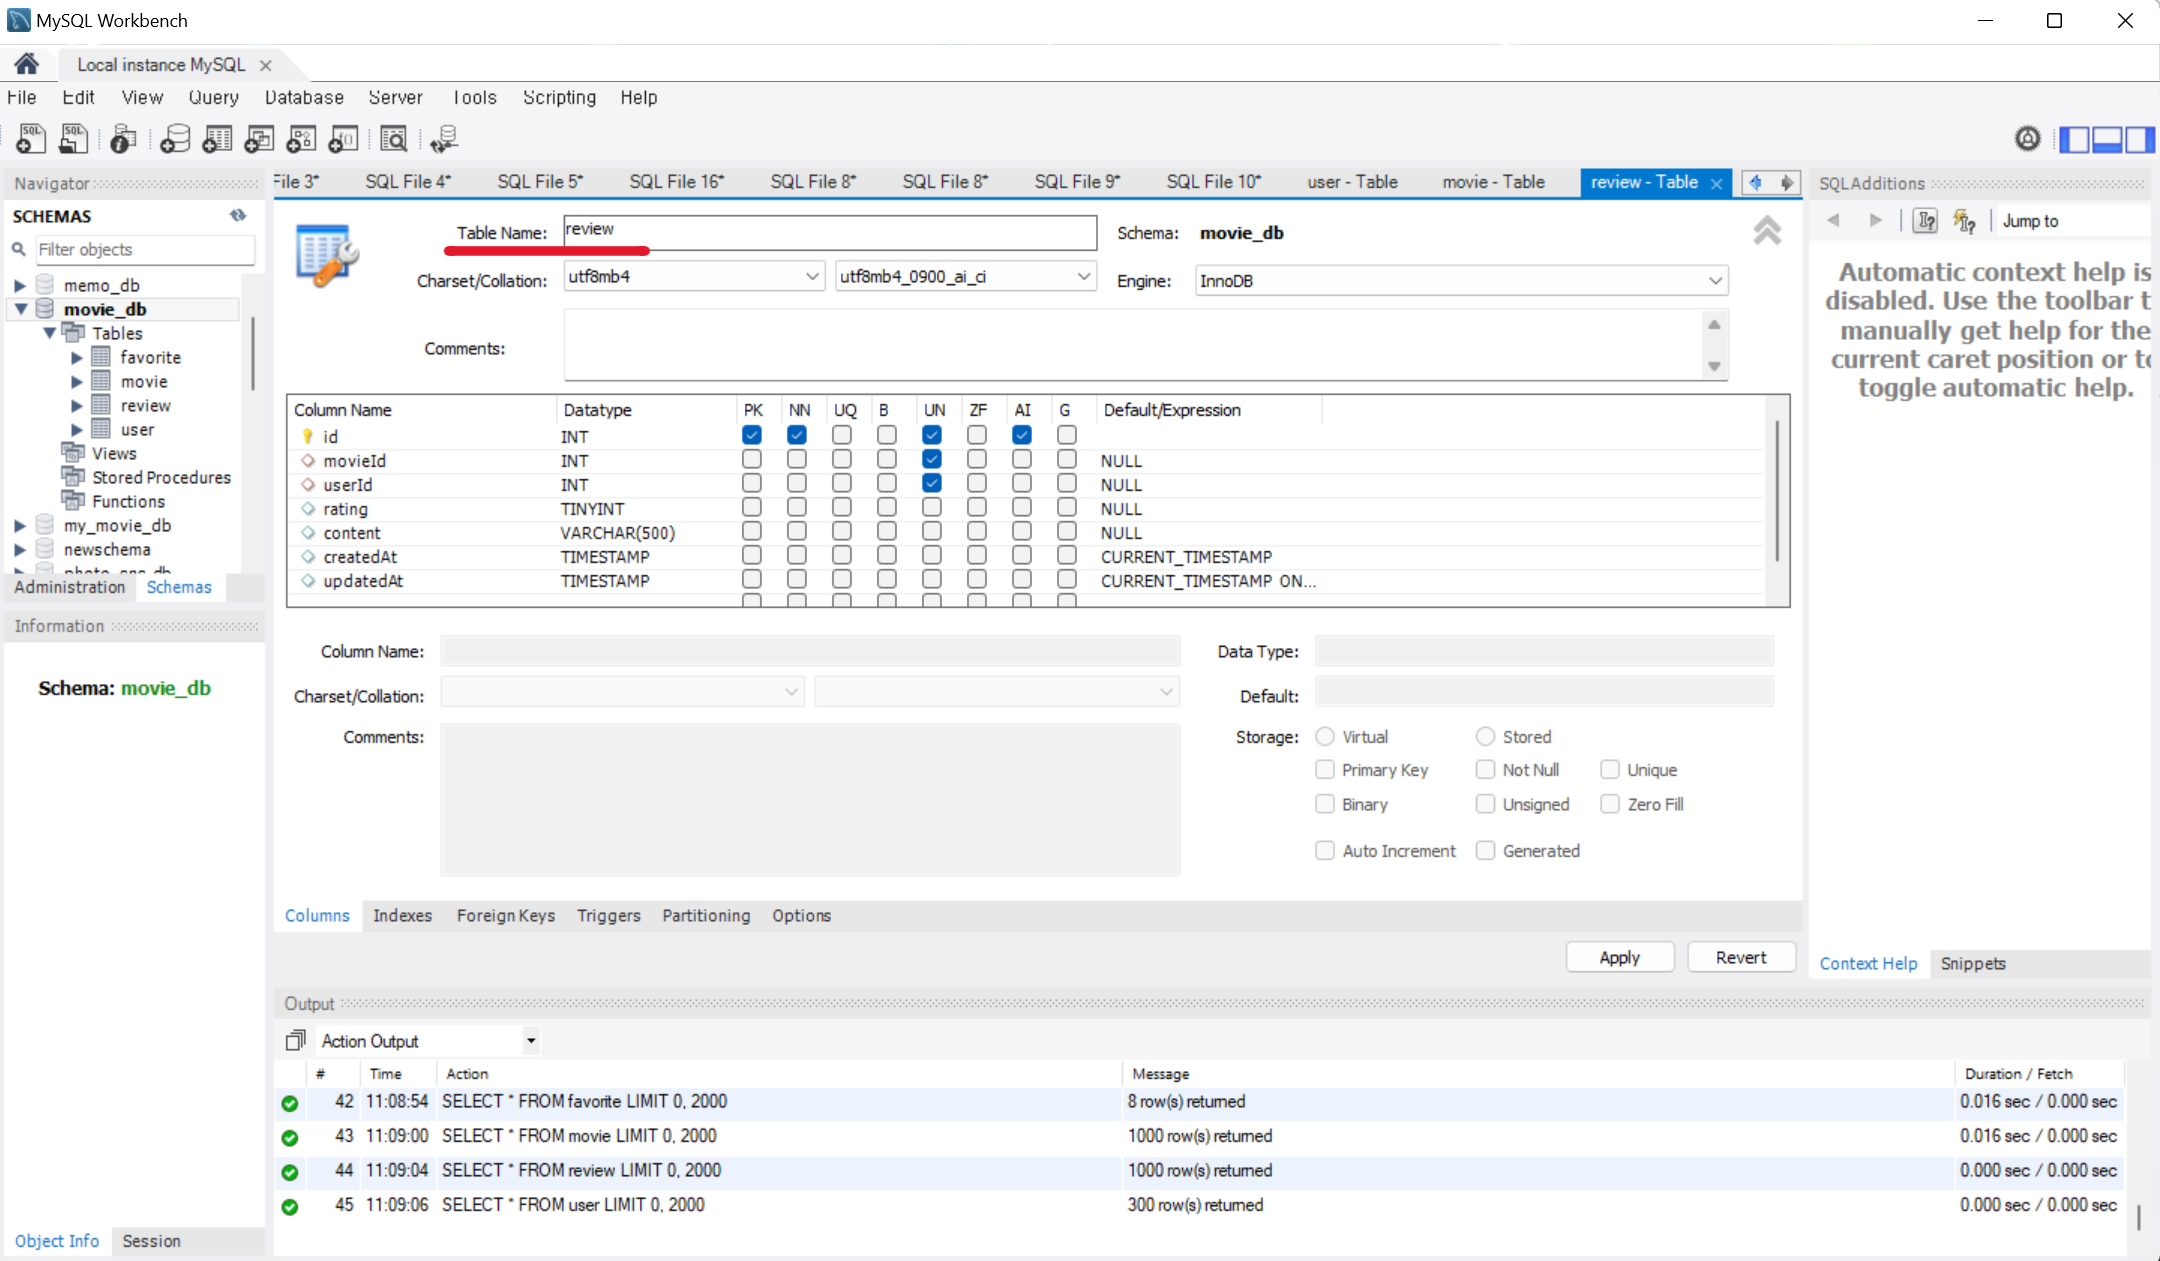Viewport: 2160px width, 1261px height.
Task: Click the Filter objects search field
Action: (144, 249)
